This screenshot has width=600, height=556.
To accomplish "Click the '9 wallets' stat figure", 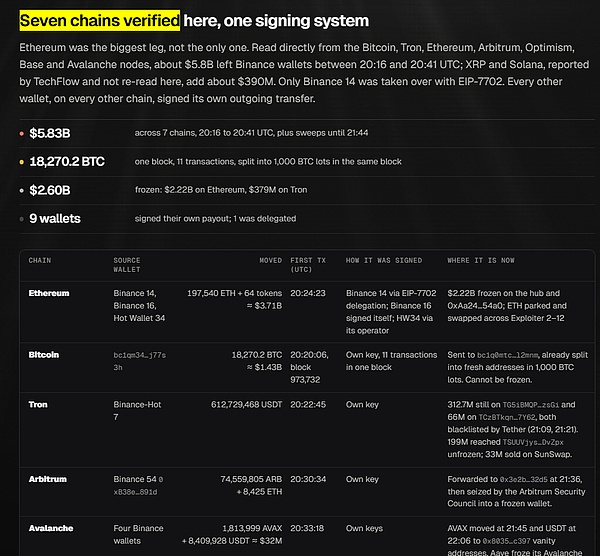I will click(55, 218).
